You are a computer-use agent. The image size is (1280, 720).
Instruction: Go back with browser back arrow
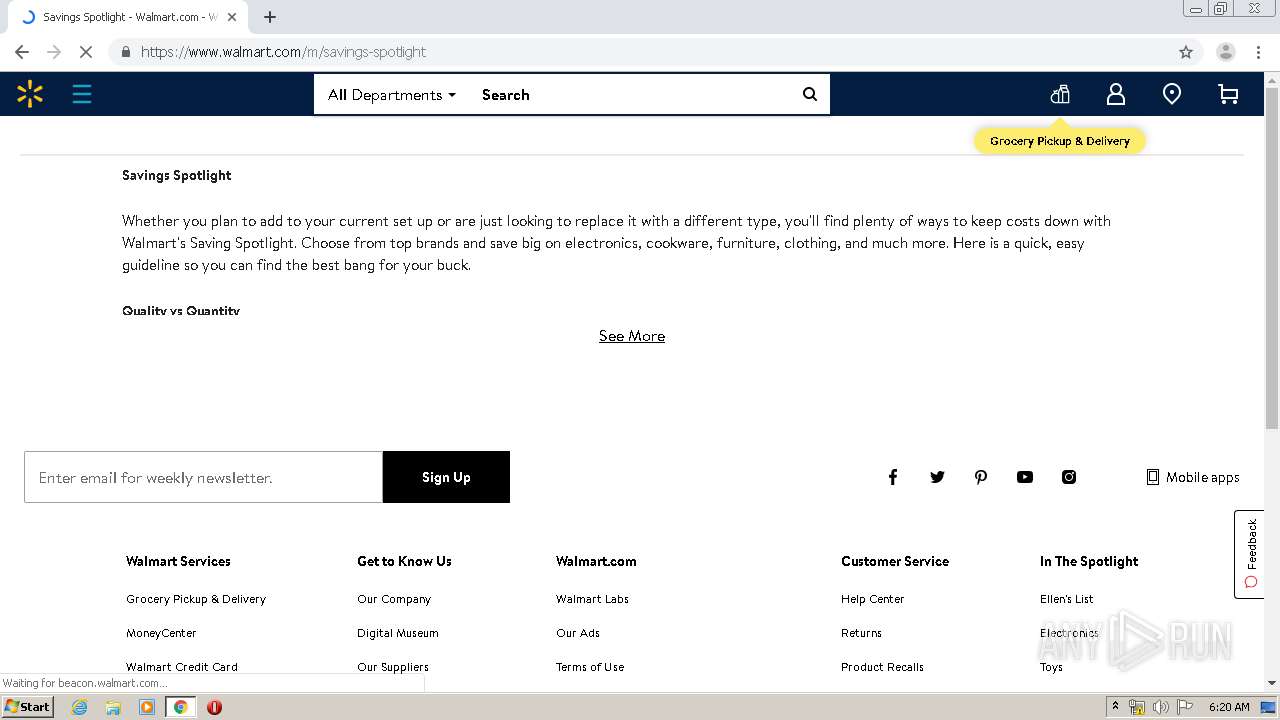click(22, 52)
